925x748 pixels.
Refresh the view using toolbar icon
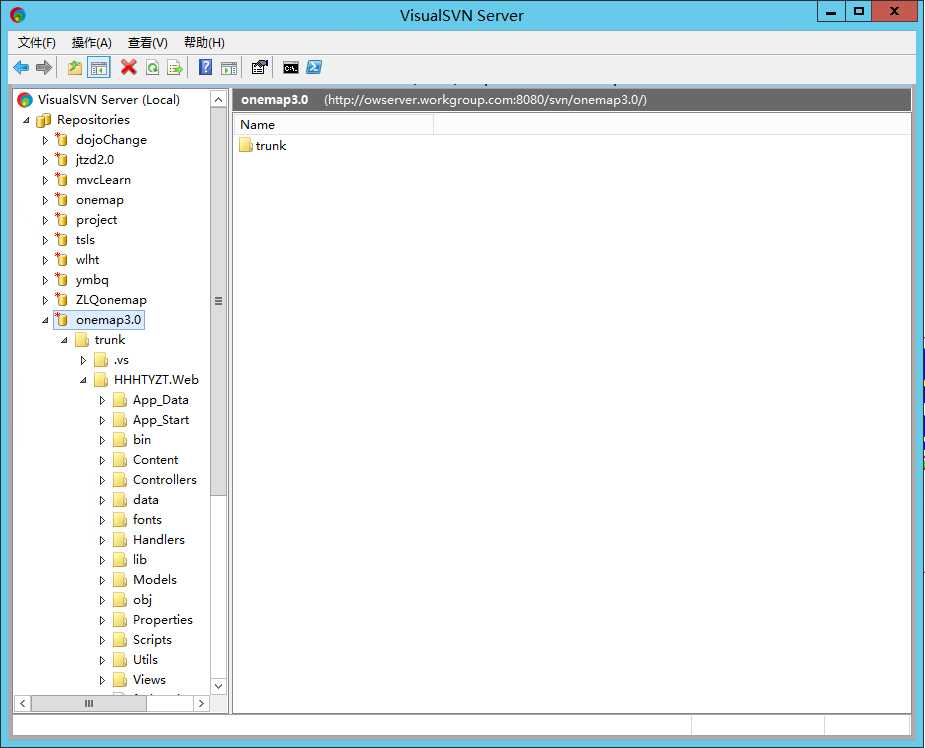152,67
